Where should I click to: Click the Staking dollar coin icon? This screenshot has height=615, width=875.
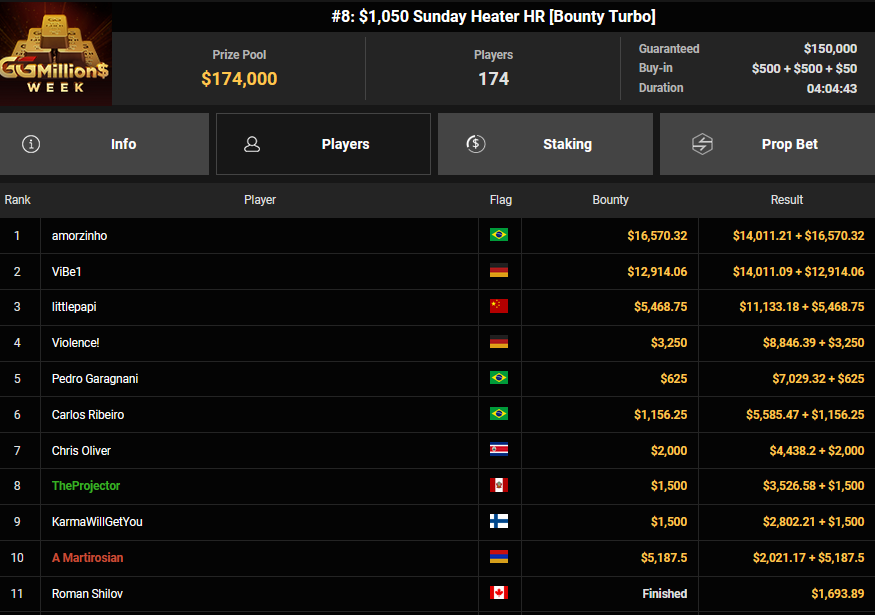(476, 144)
